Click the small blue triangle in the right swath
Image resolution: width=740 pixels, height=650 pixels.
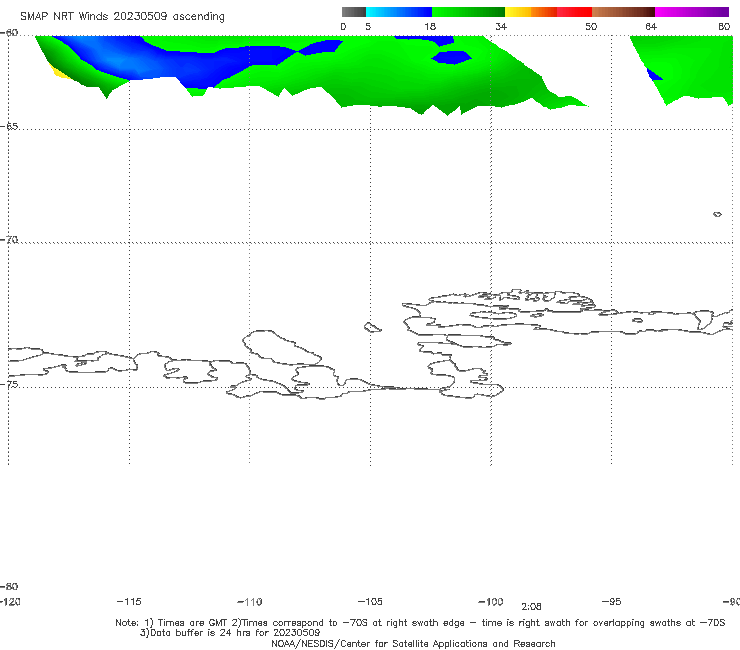point(654,75)
